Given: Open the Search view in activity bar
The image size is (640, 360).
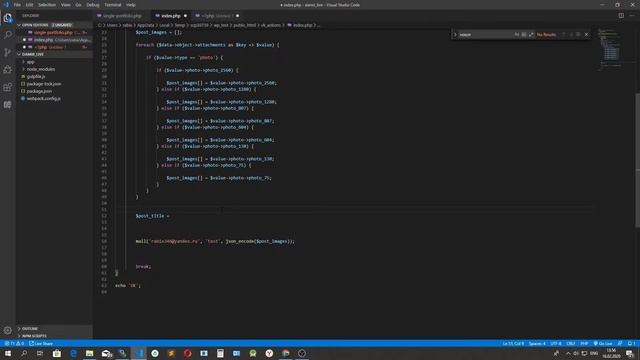Looking at the screenshot, I should click(x=8, y=35).
